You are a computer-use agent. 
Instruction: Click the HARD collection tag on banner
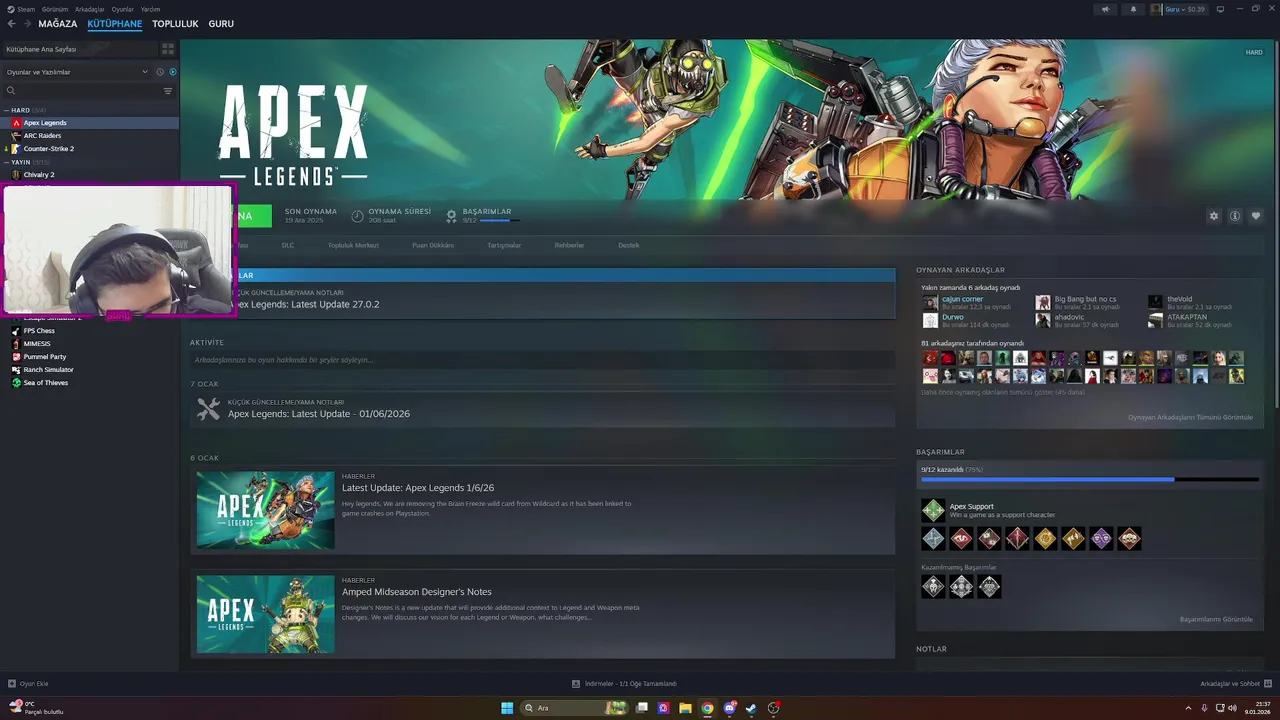(x=1254, y=52)
